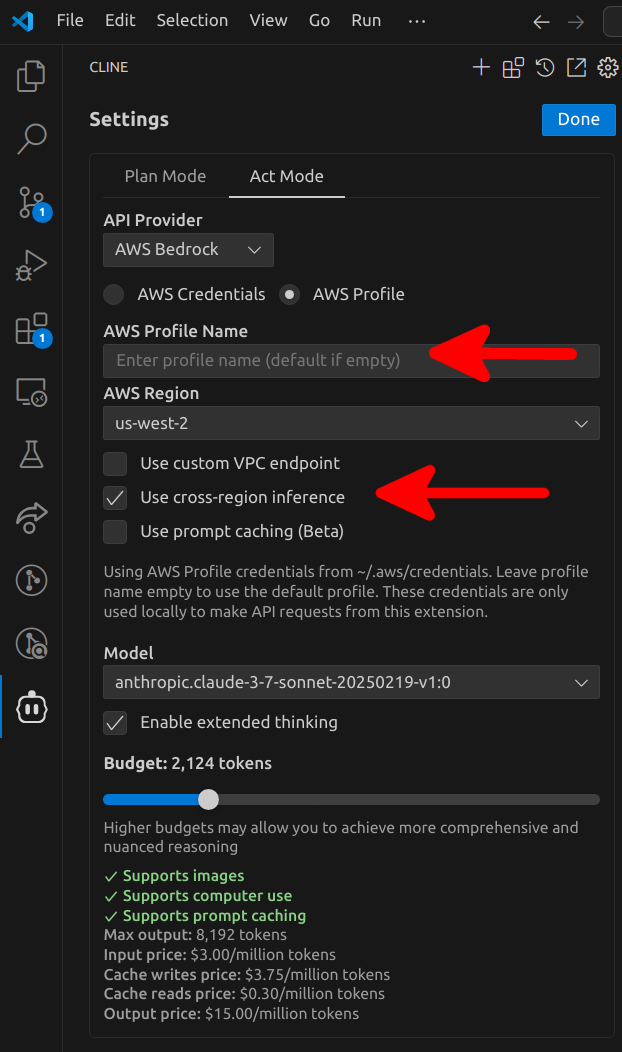Open Source Control view with badge

coord(32,203)
